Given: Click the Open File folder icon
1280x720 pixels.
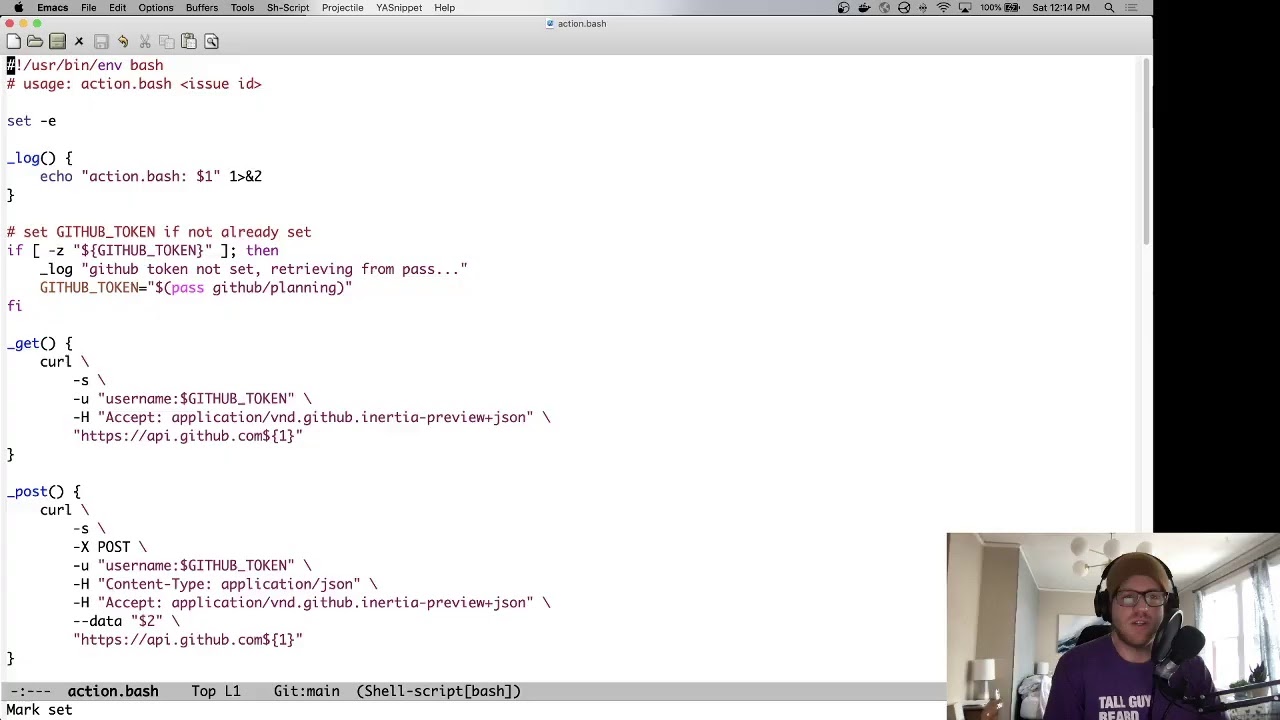Looking at the screenshot, I should tap(35, 41).
